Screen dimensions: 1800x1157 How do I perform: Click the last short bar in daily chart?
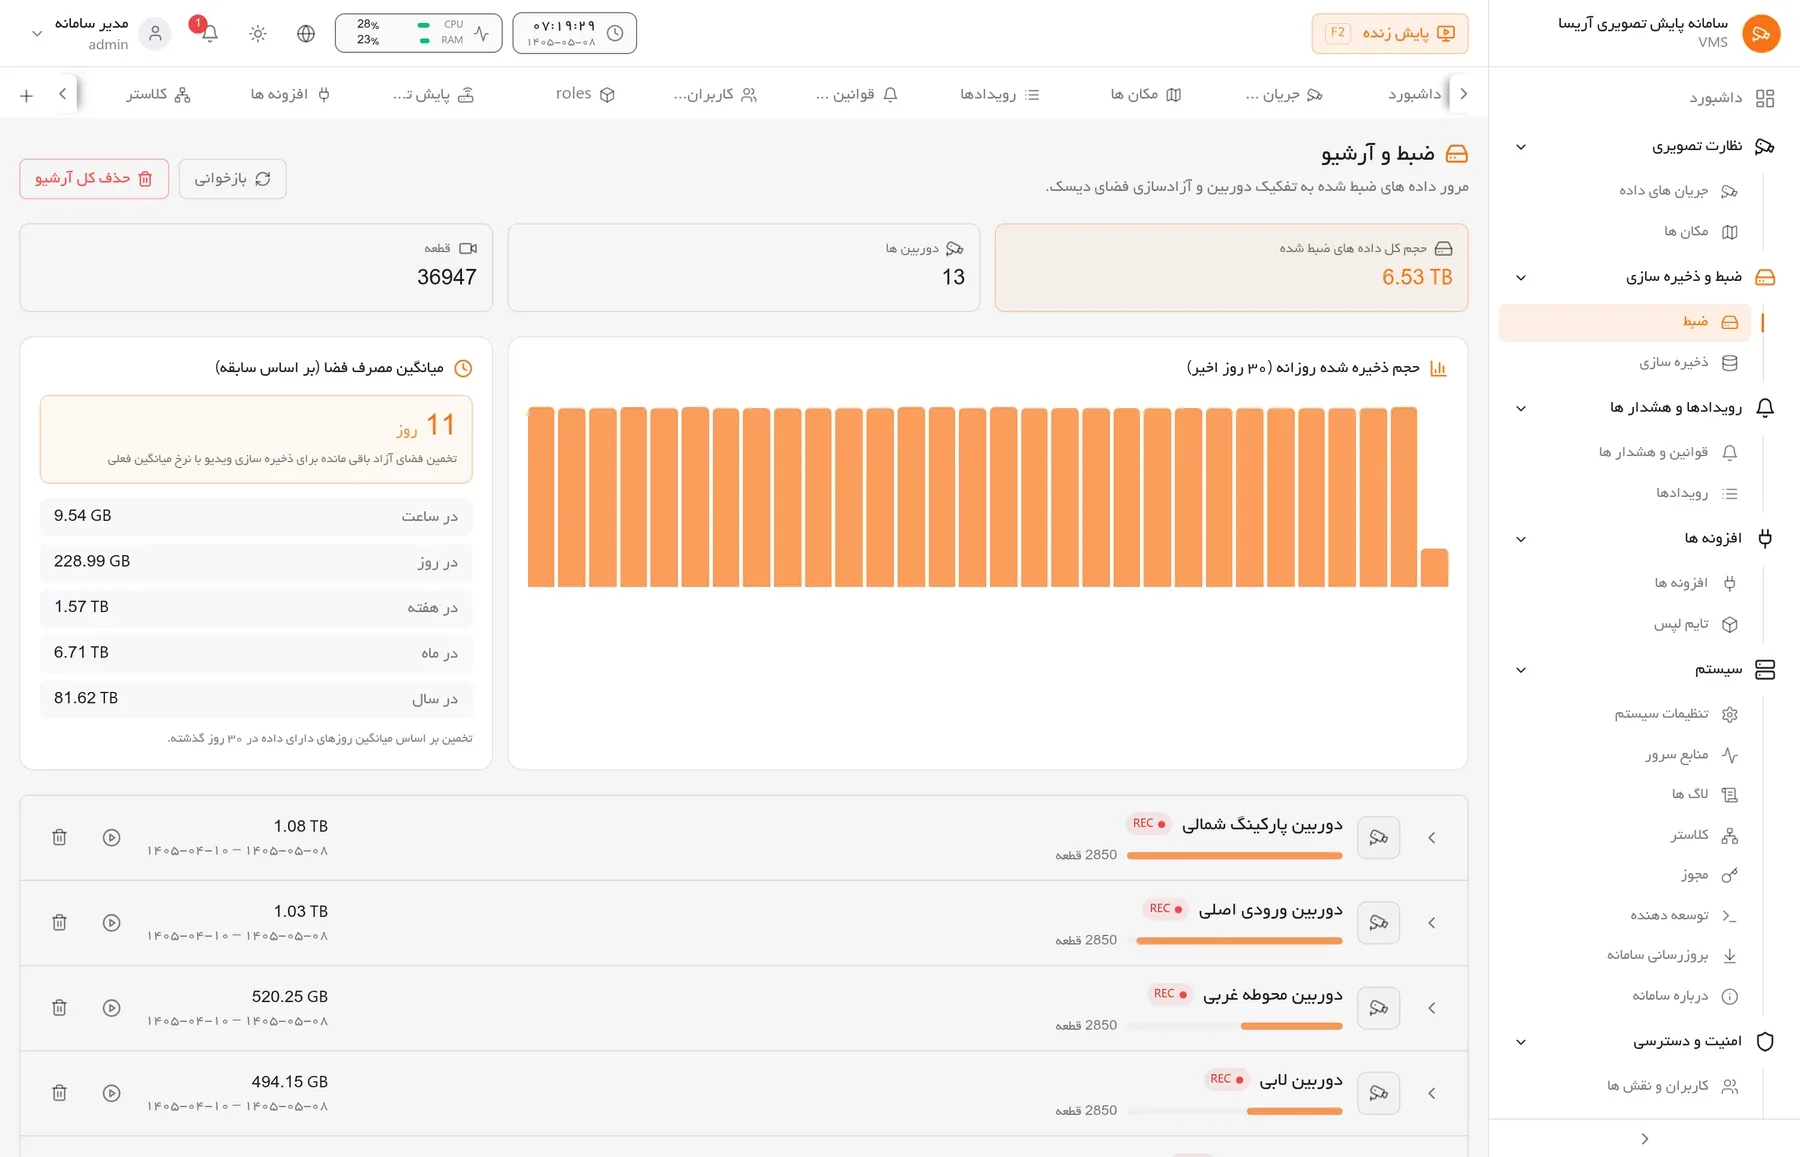coord(1434,567)
